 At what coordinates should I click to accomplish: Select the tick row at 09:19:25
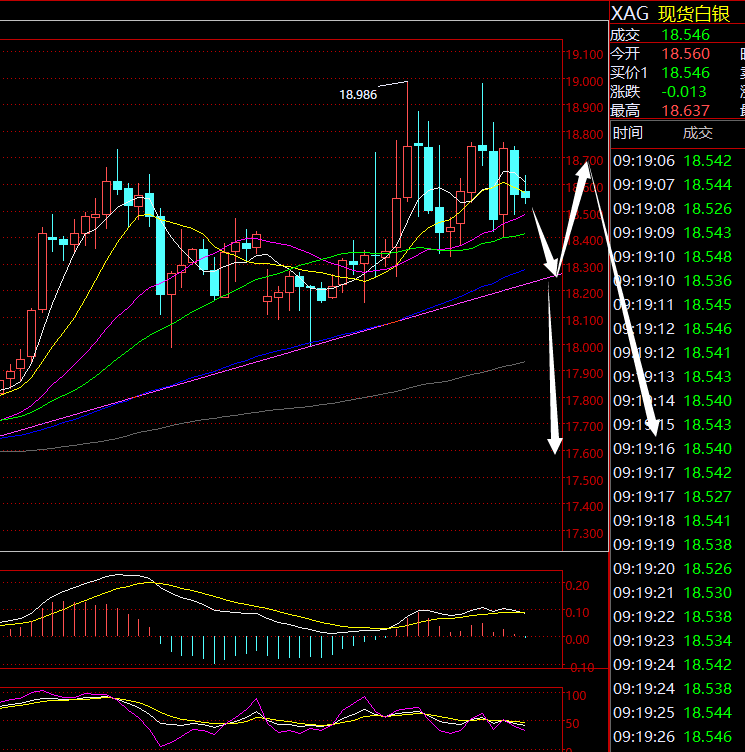[x=673, y=713]
